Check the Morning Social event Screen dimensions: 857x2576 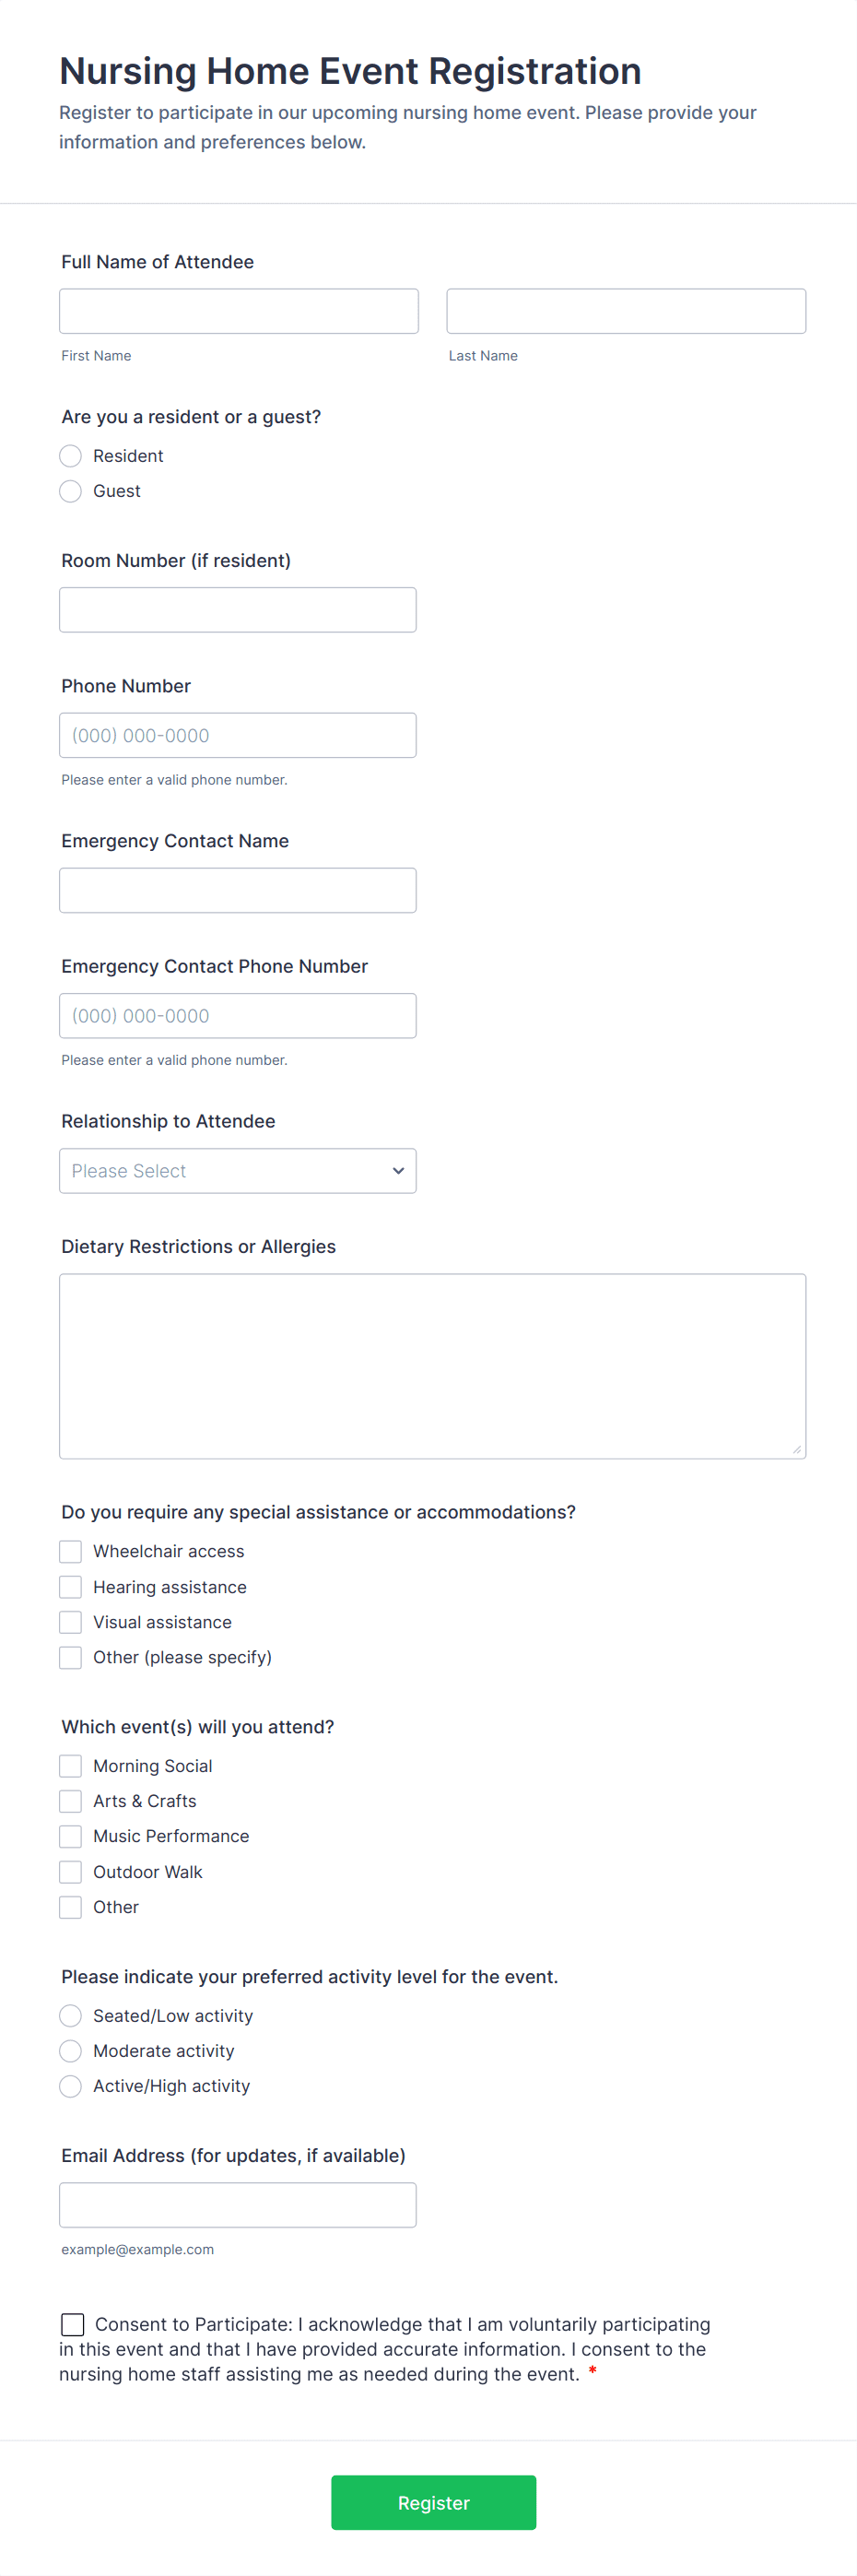point(70,1765)
